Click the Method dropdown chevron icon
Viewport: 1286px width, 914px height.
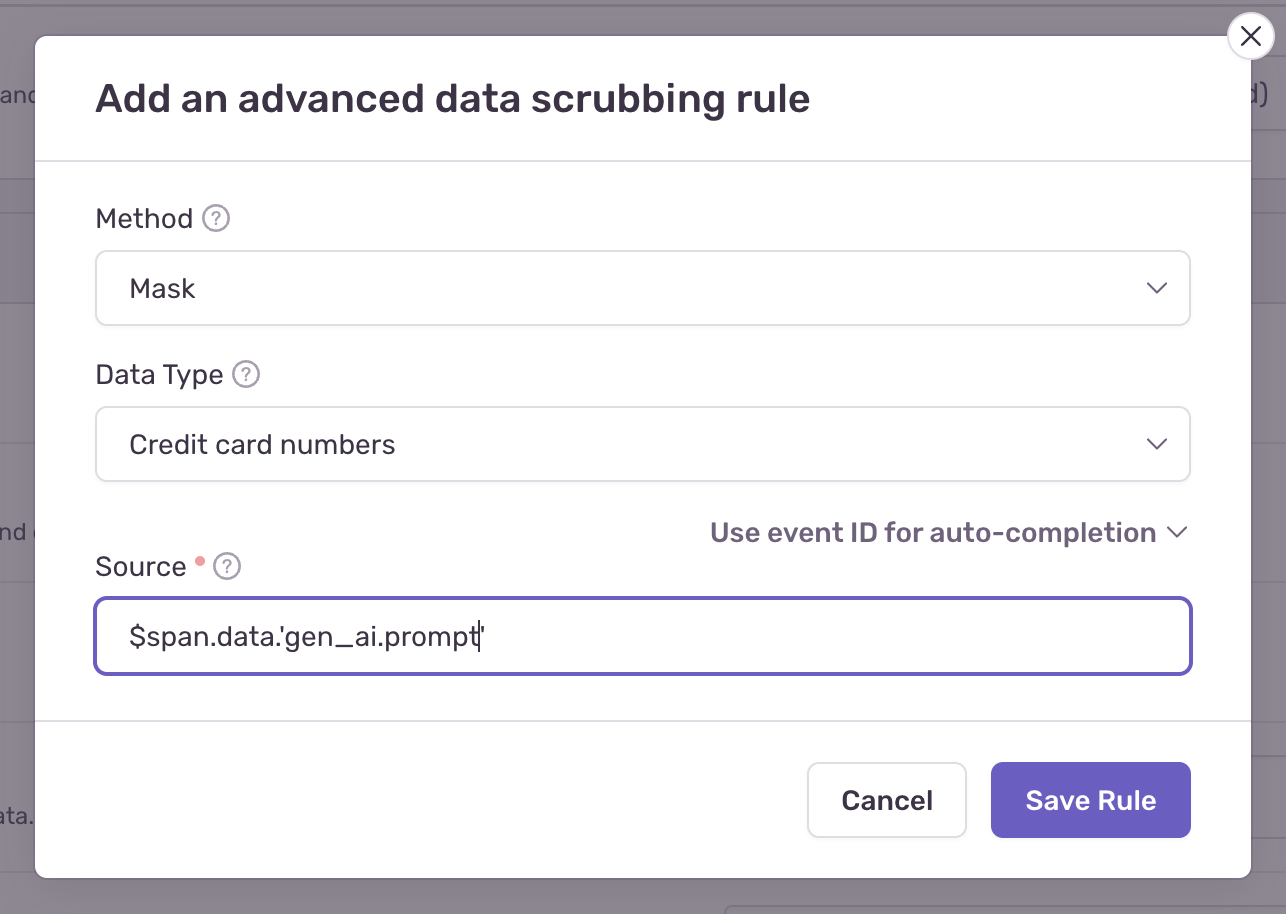1157,288
